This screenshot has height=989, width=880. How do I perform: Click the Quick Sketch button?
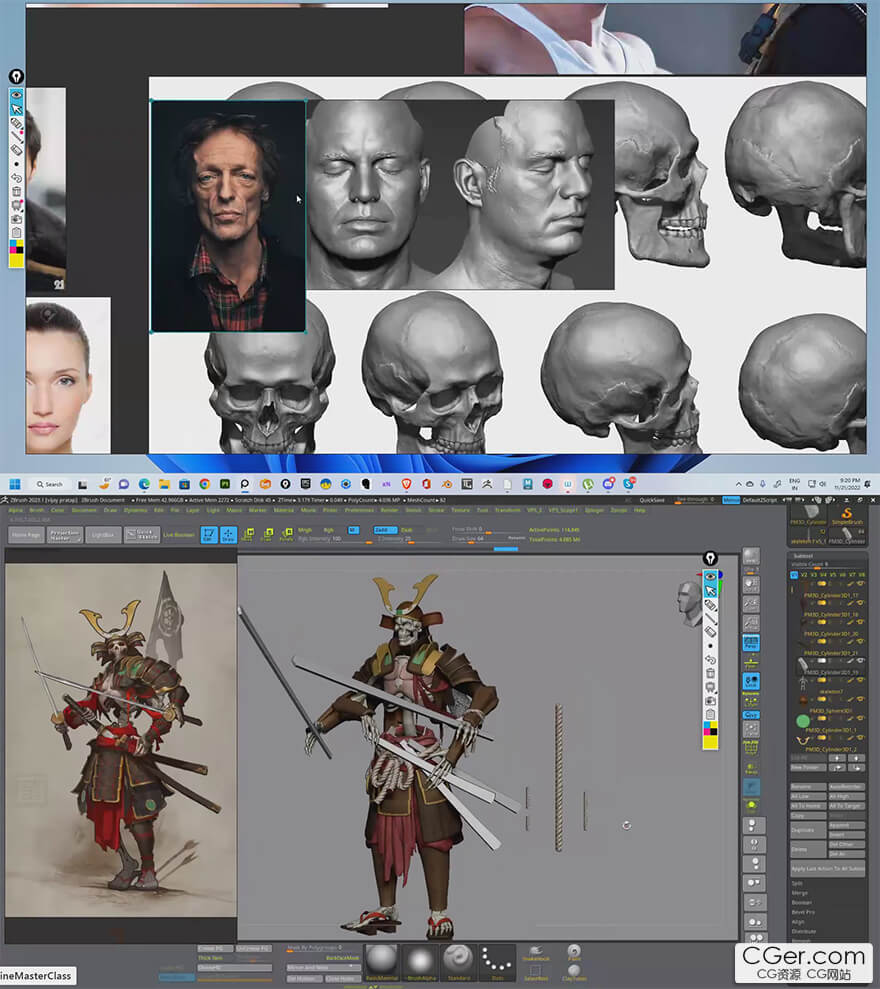[142, 535]
